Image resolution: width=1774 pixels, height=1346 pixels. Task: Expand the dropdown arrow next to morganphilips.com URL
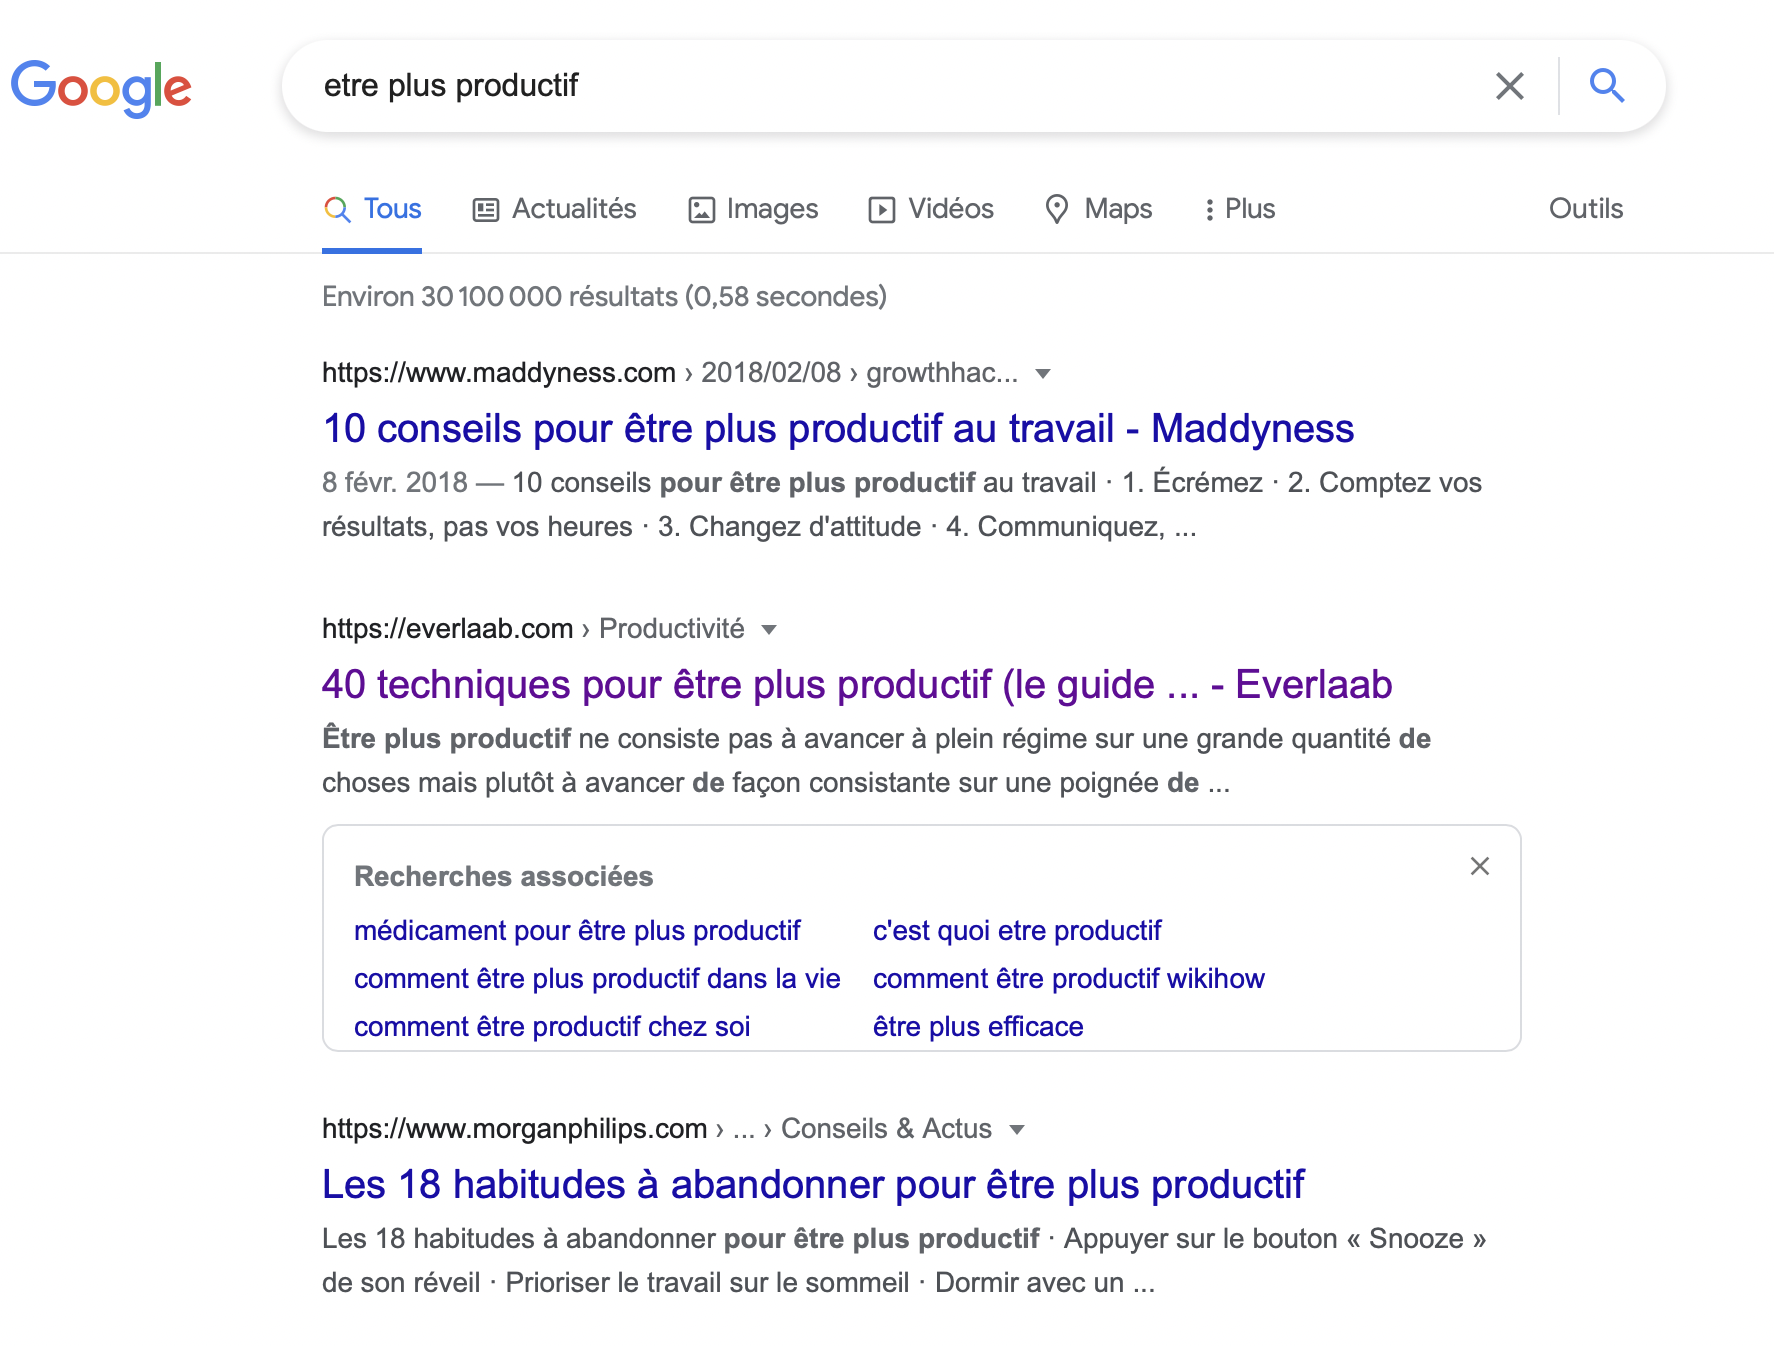tap(1017, 1130)
